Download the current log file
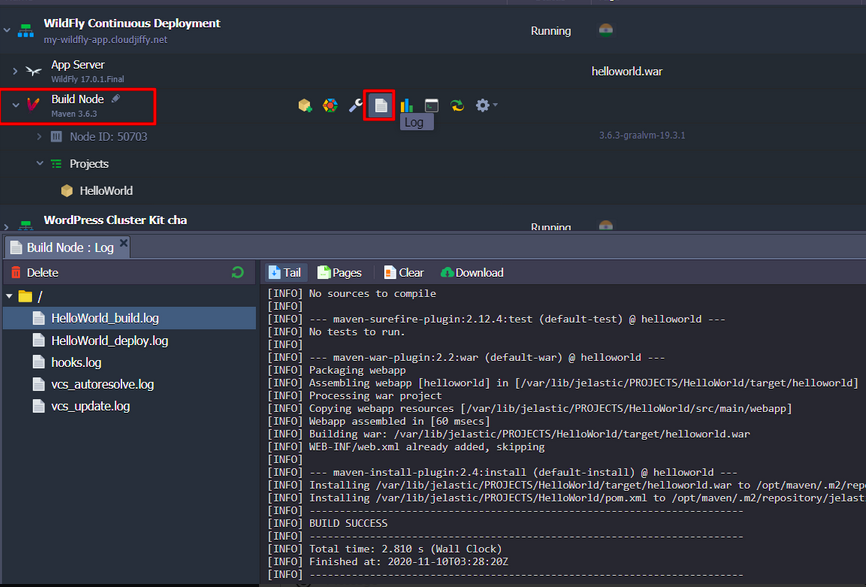This screenshot has width=866, height=587. 471,272
